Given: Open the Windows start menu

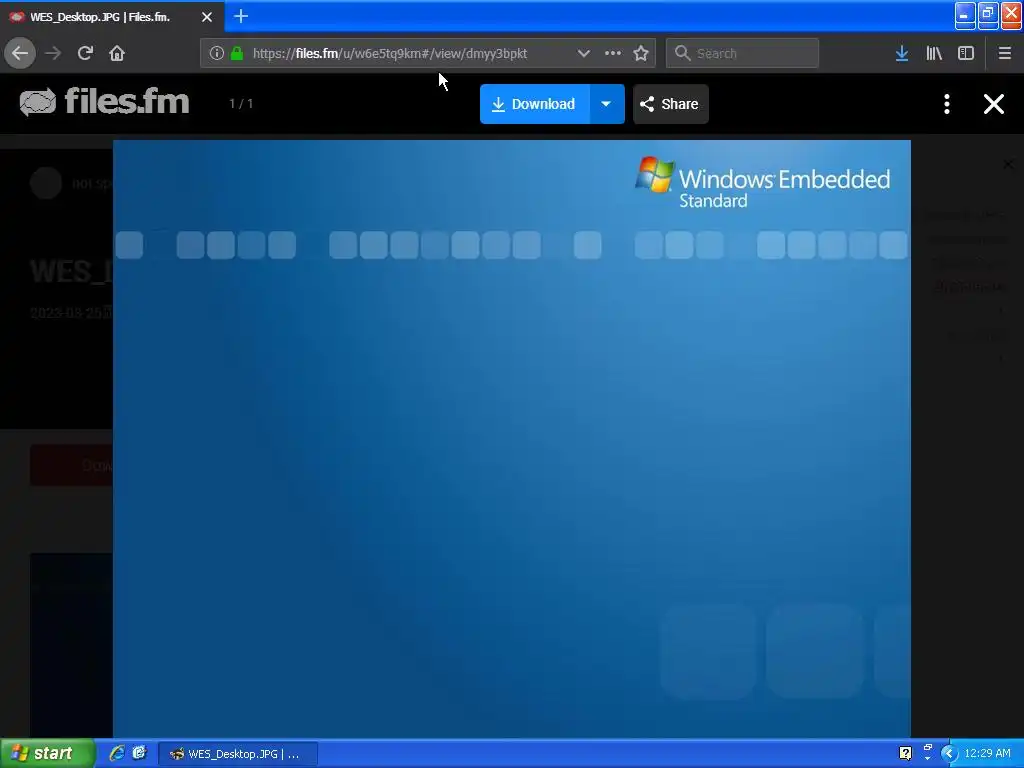Looking at the screenshot, I should pos(48,754).
